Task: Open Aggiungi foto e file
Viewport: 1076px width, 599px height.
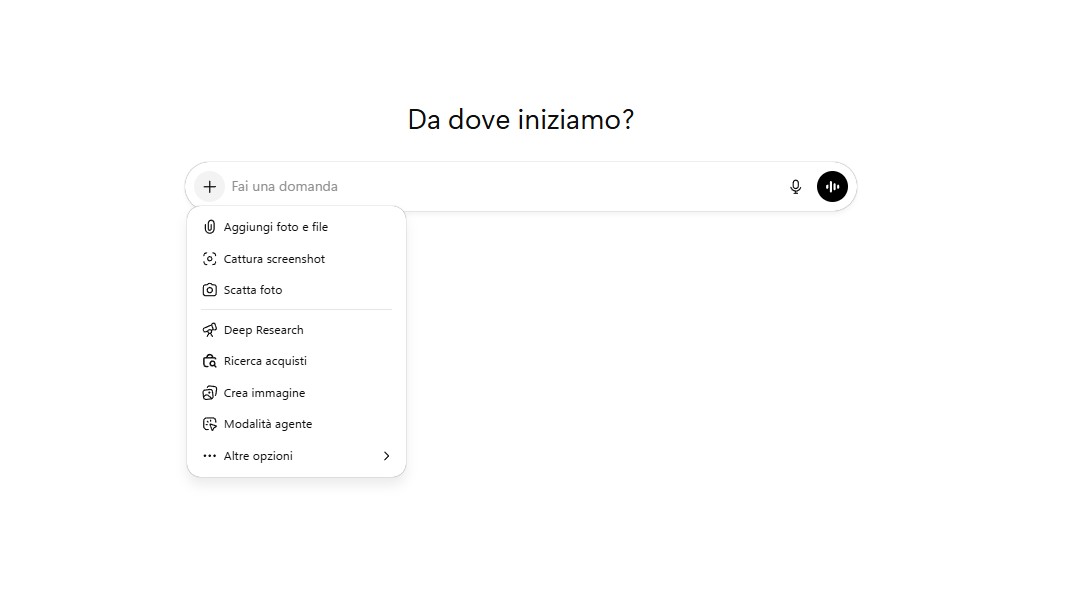Action: pyautogui.click(x=274, y=227)
